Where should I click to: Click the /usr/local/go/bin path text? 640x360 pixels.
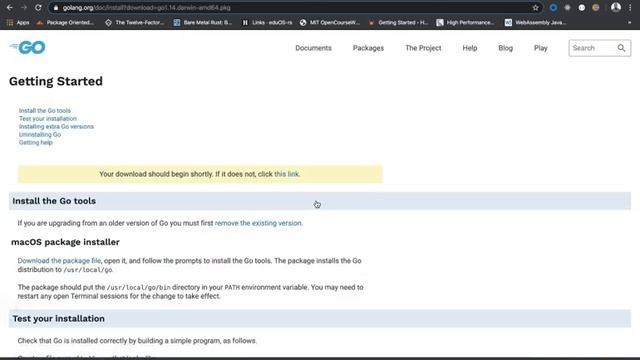[138, 288]
